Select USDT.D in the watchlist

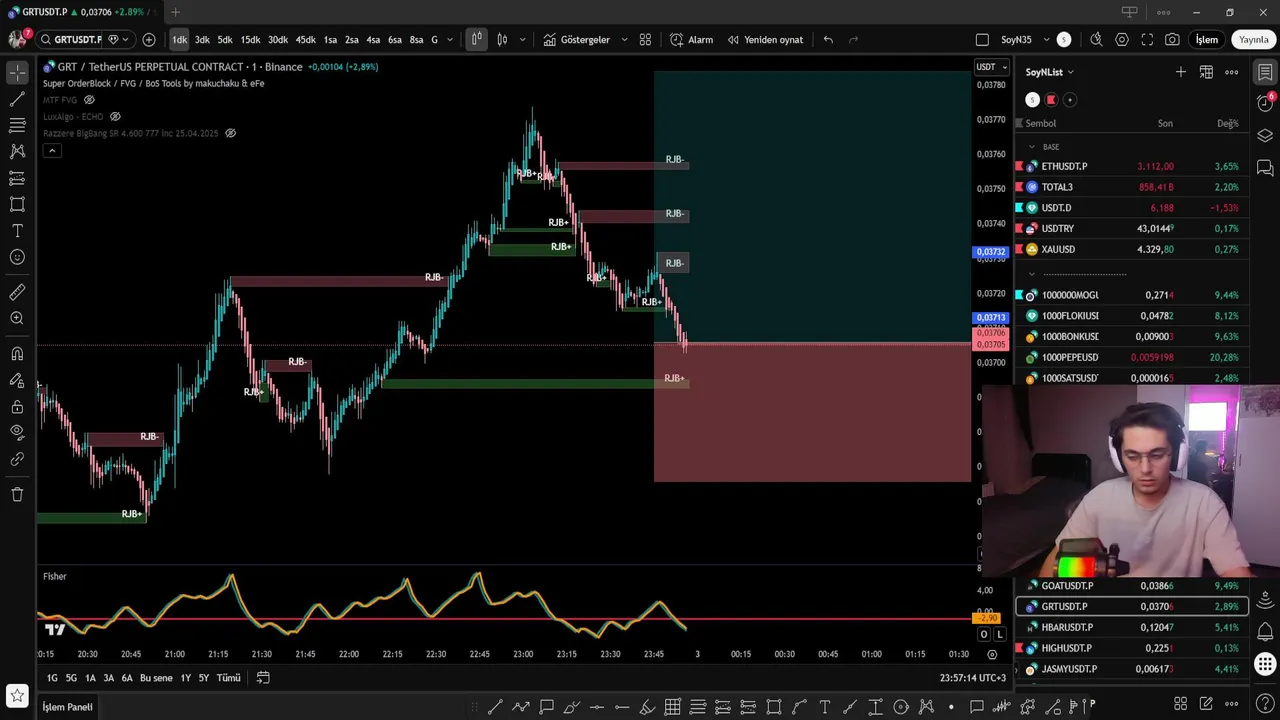(x=1130, y=208)
